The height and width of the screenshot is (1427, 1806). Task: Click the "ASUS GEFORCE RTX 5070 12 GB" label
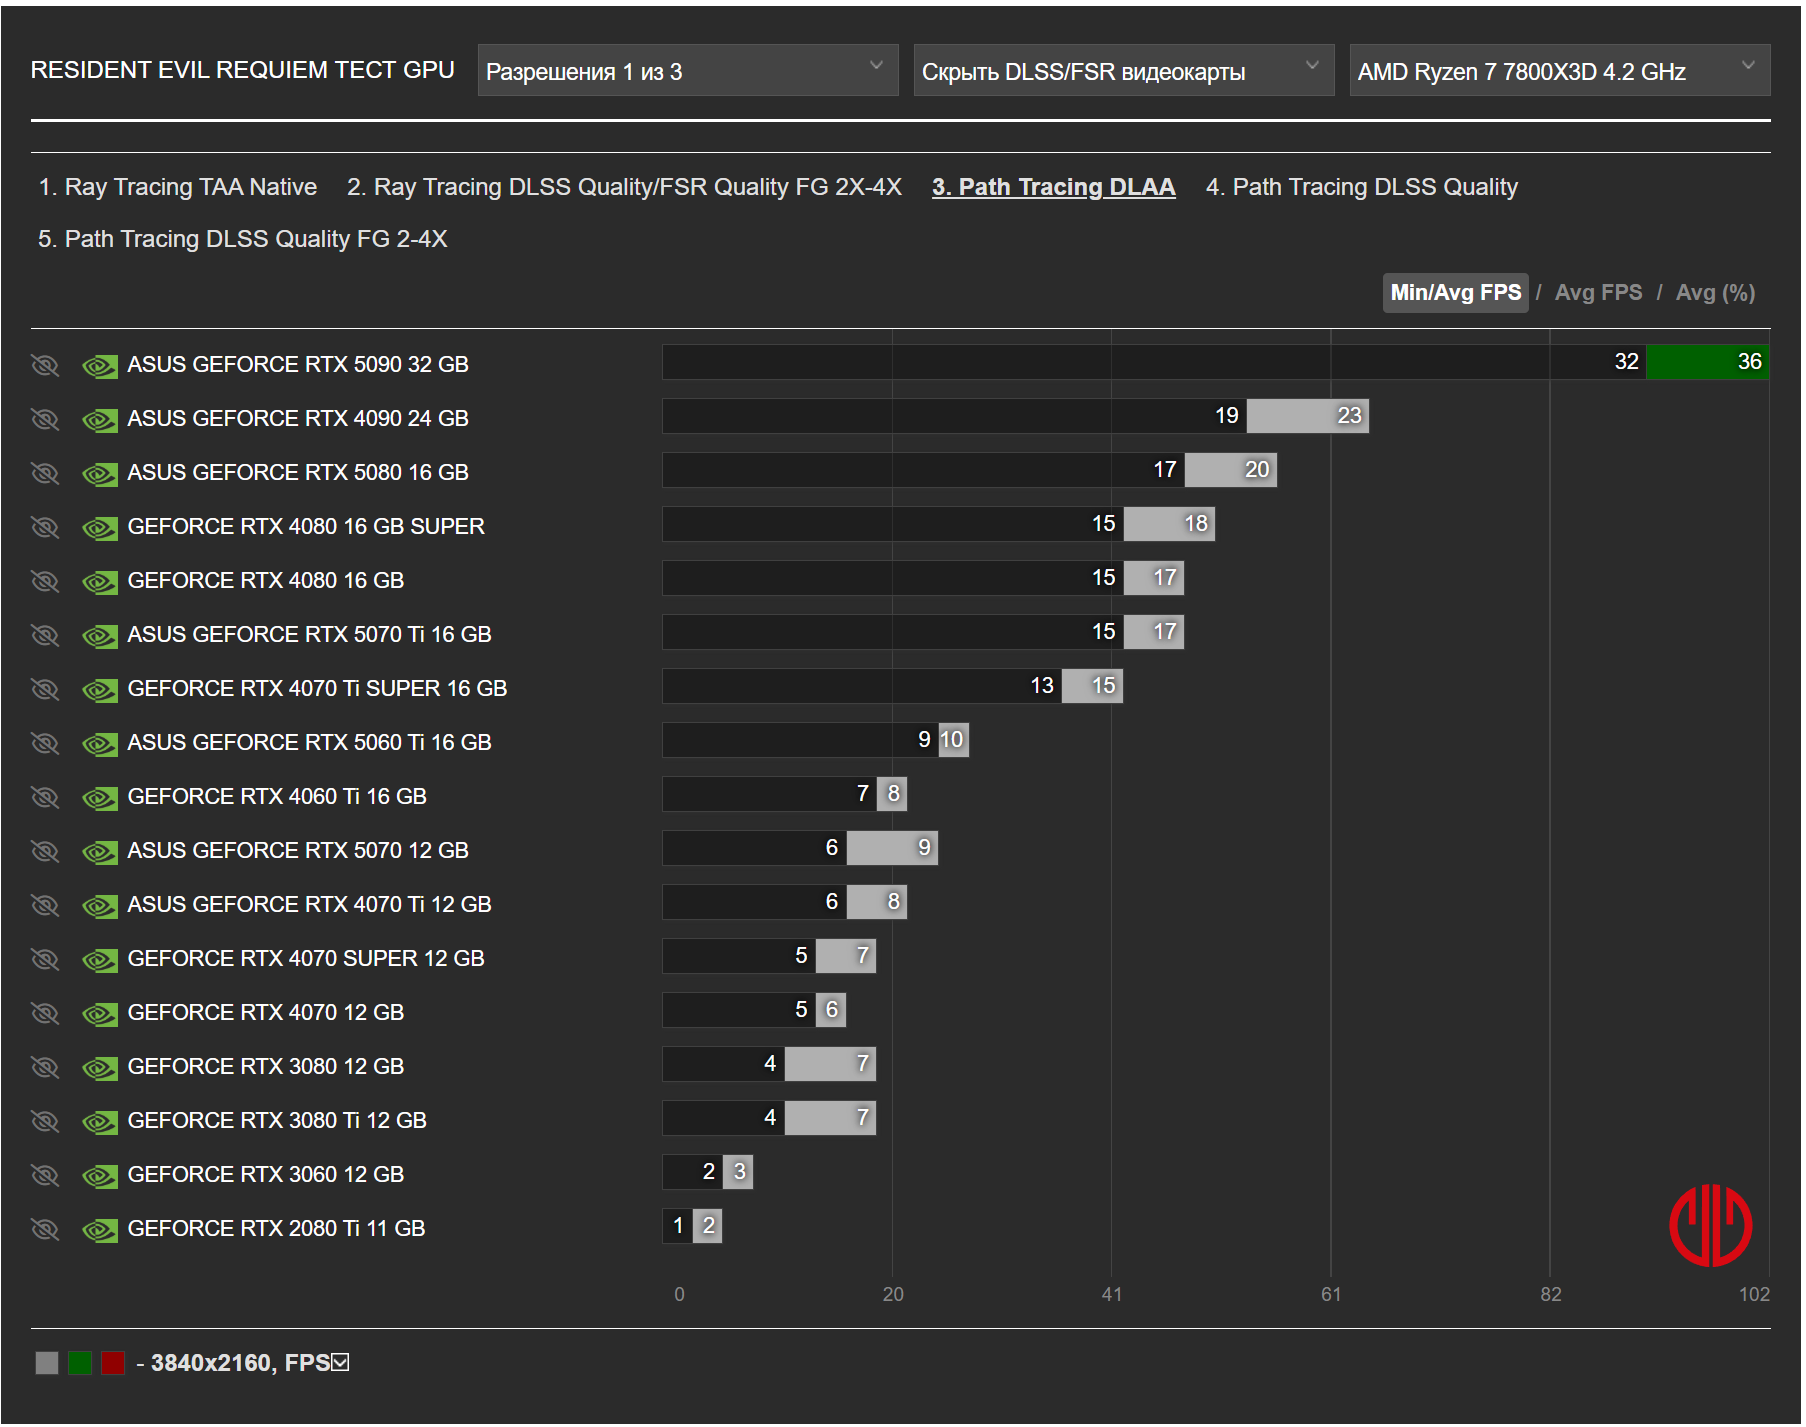point(298,851)
